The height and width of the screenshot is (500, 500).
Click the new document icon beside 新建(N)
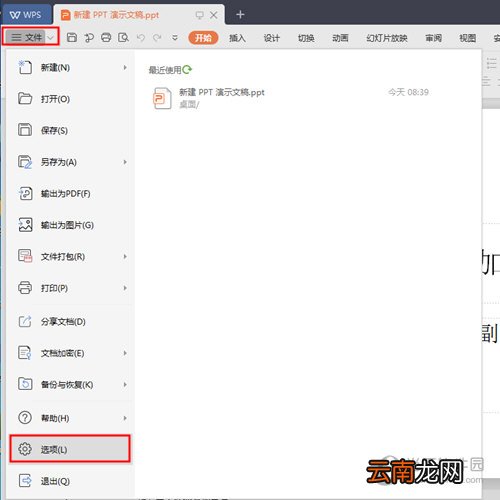tap(25, 68)
